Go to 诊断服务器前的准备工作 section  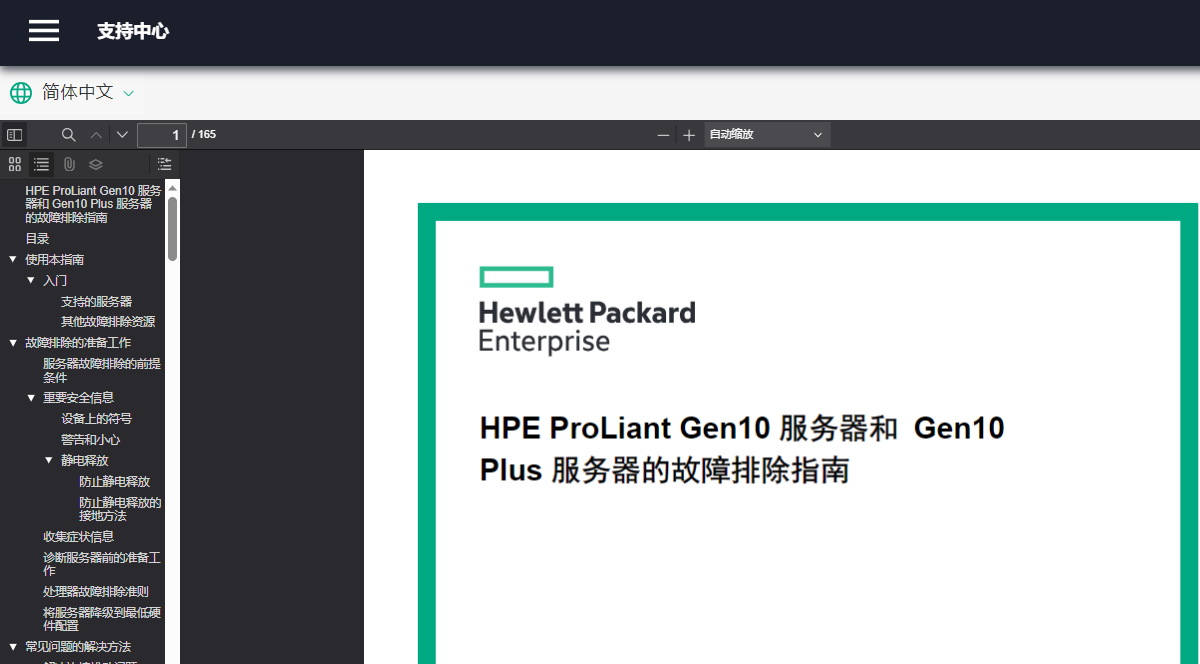pos(102,564)
